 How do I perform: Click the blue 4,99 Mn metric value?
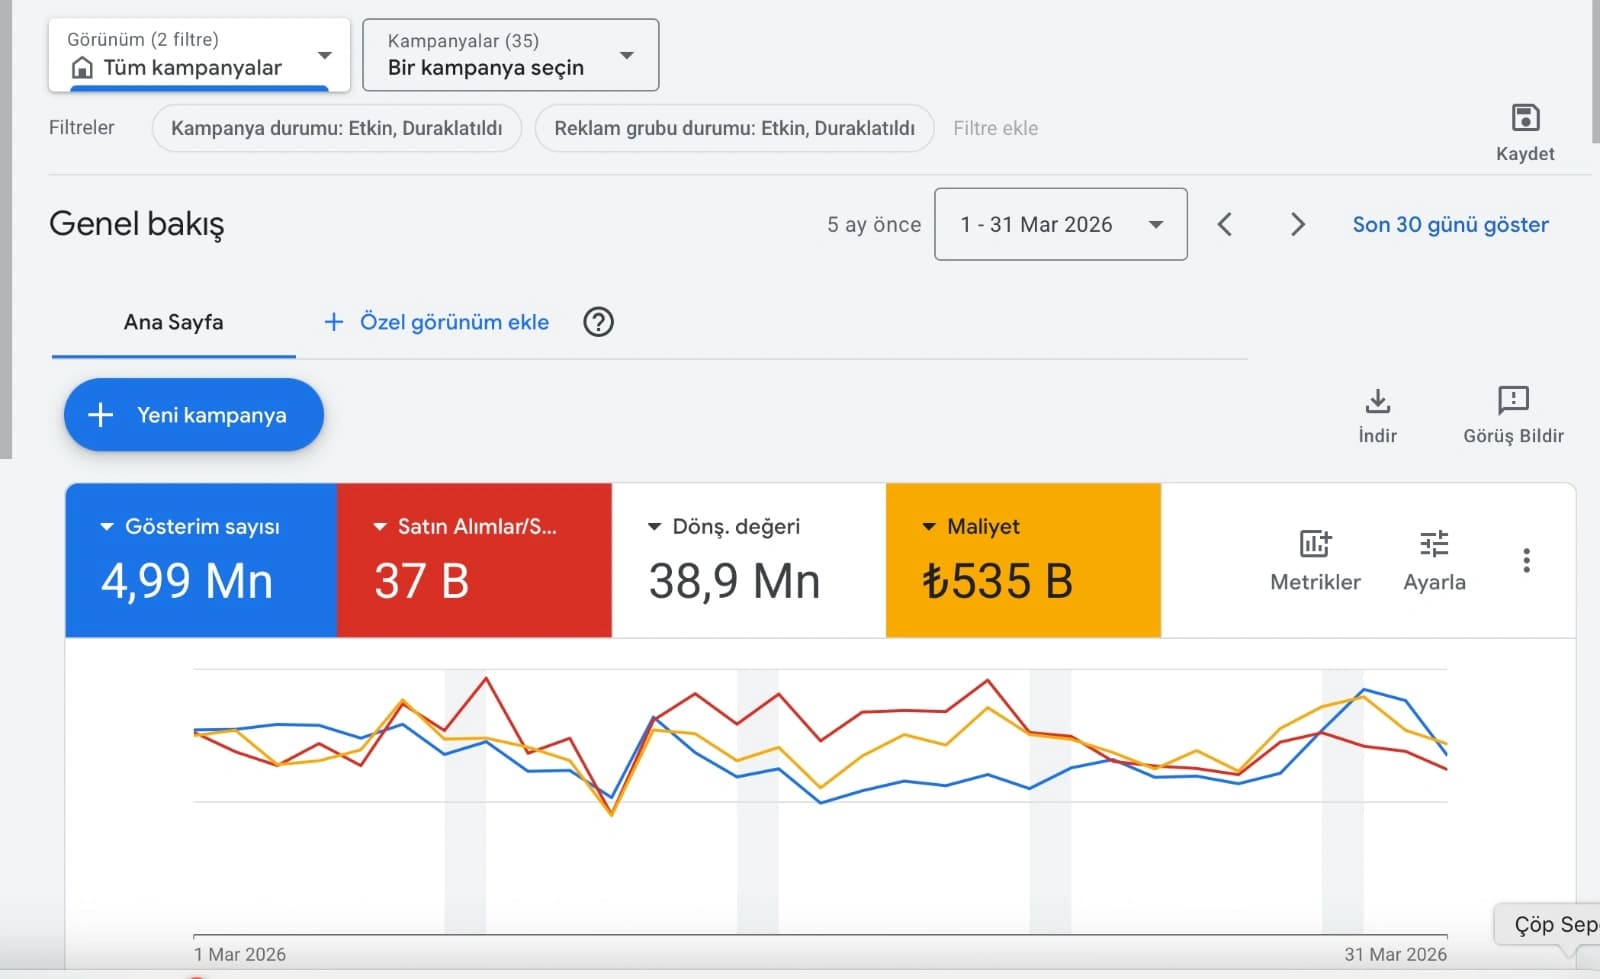pos(187,581)
